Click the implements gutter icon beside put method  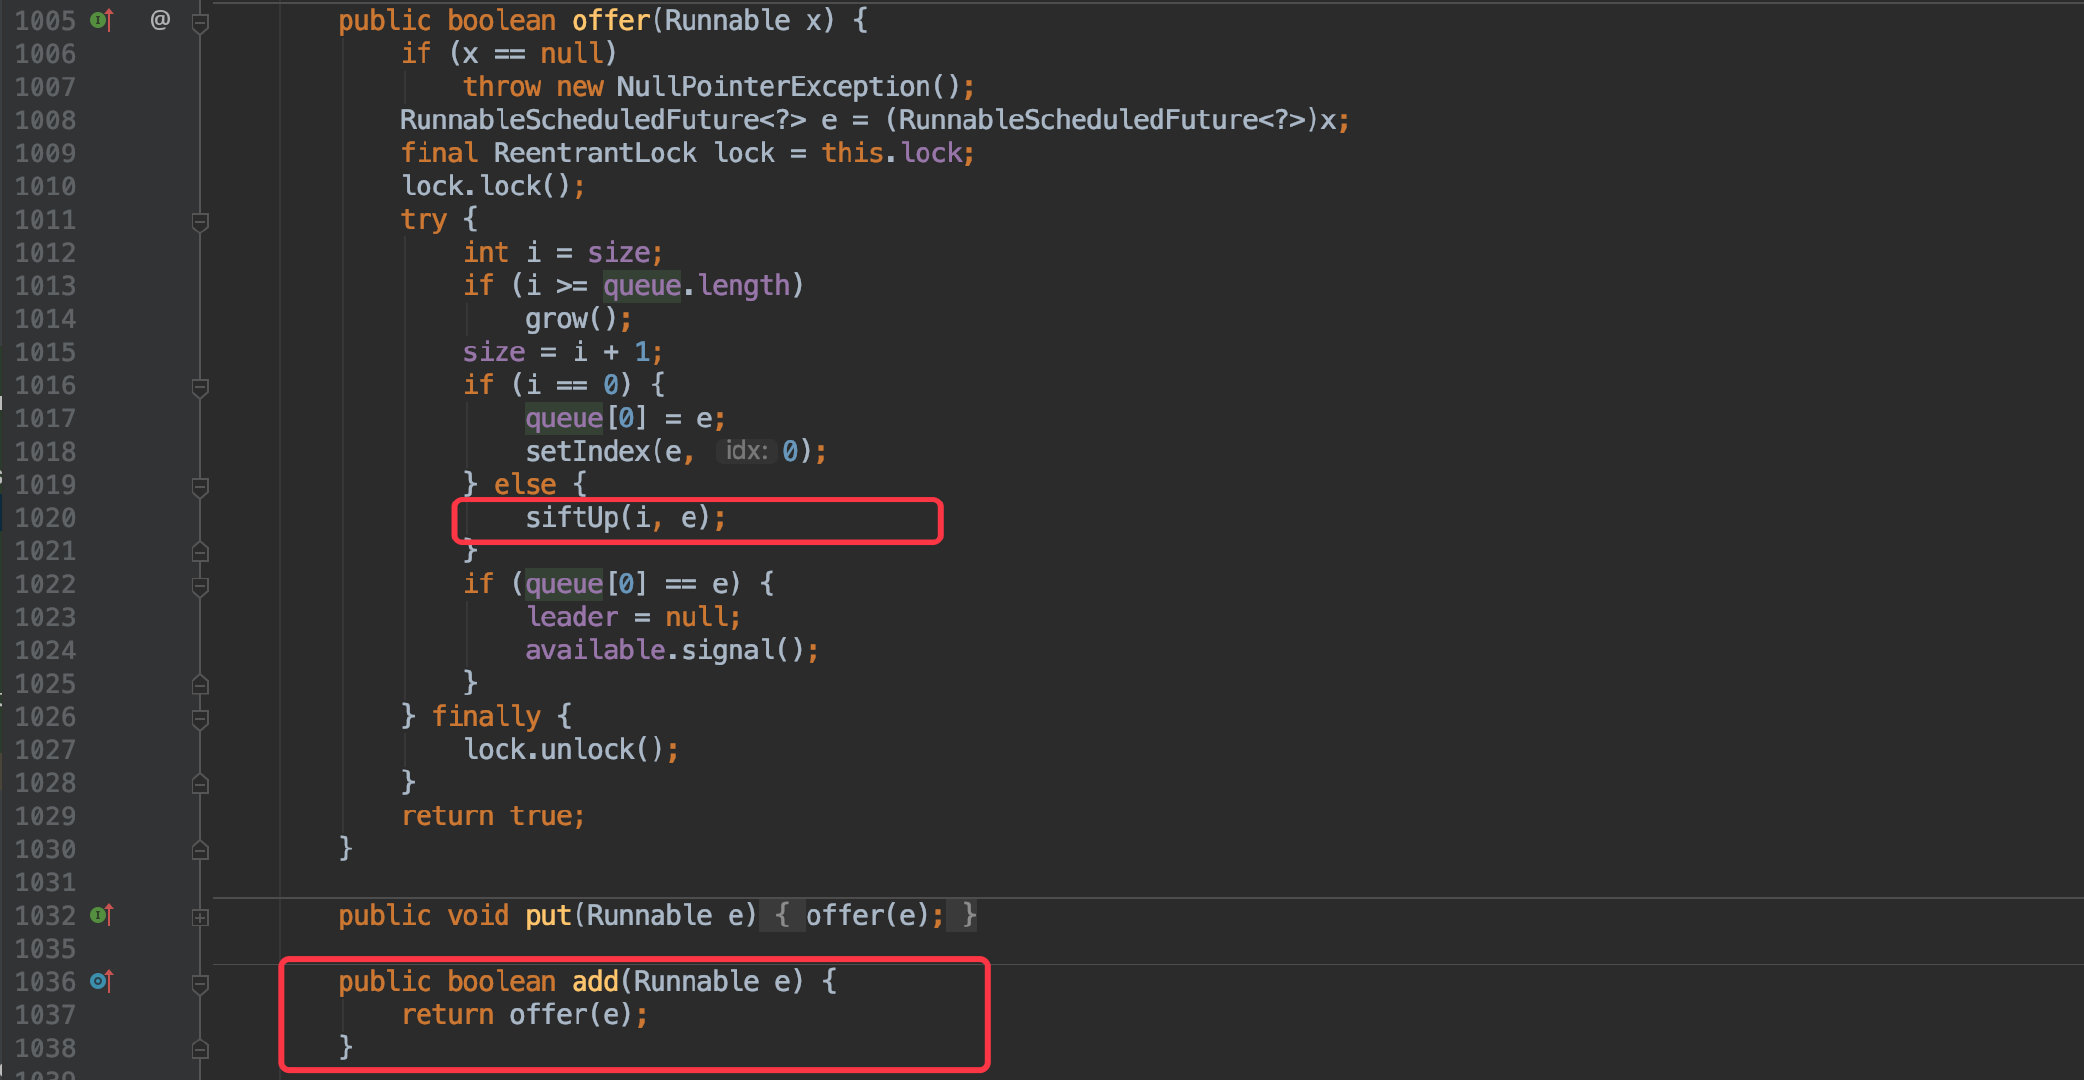(102, 915)
